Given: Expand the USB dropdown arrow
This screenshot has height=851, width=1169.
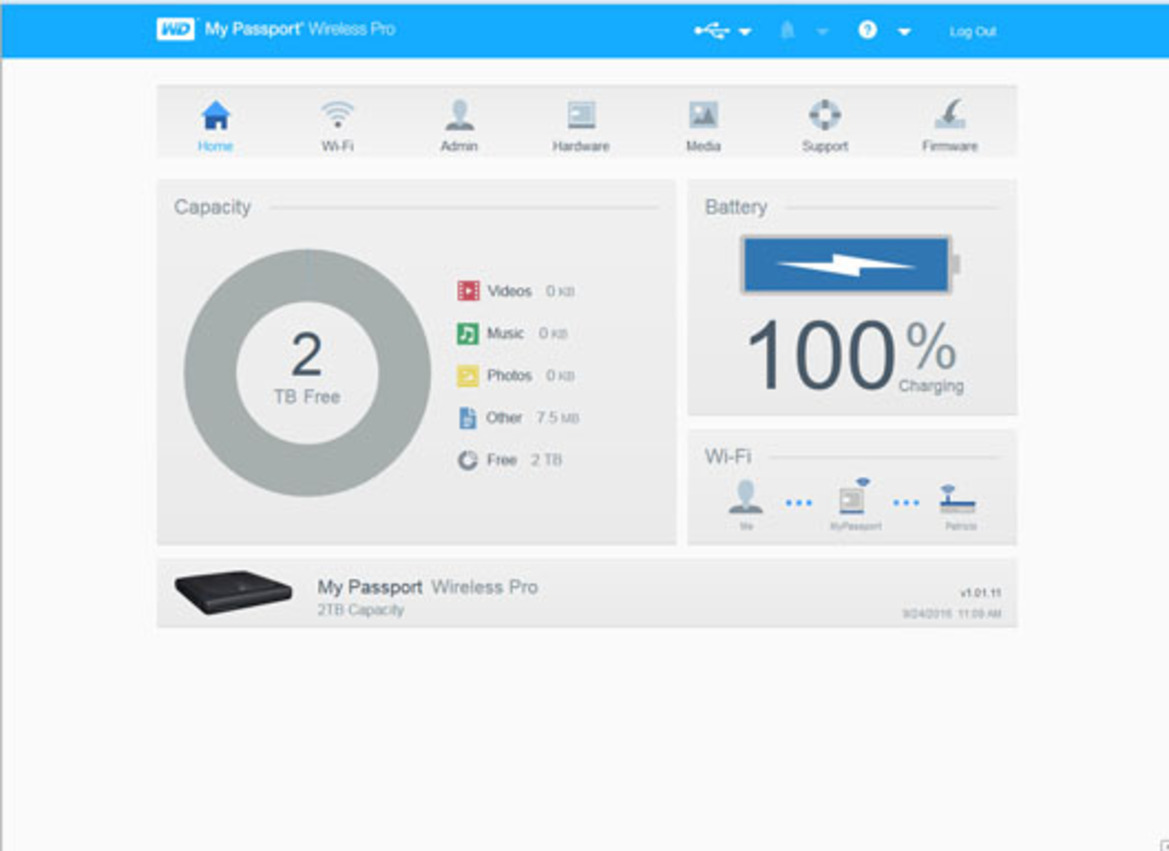Looking at the screenshot, I should coord(744,32).
